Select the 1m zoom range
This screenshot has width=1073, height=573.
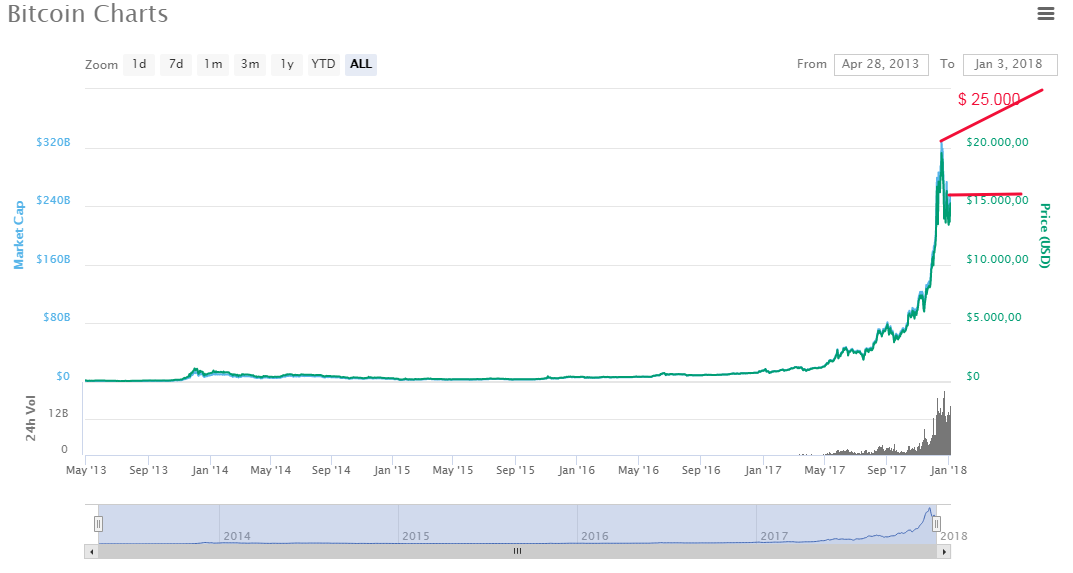[x=213, y=64]
